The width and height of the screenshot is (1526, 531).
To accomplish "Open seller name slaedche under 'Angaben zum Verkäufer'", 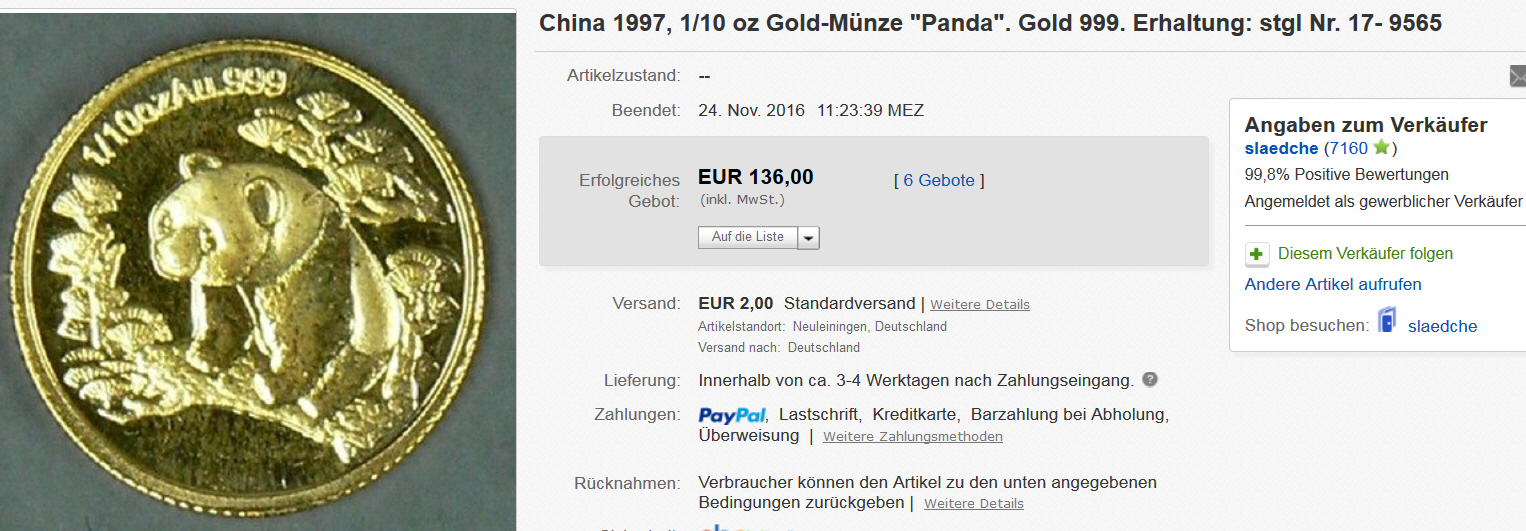I will tap(1281, 149).
